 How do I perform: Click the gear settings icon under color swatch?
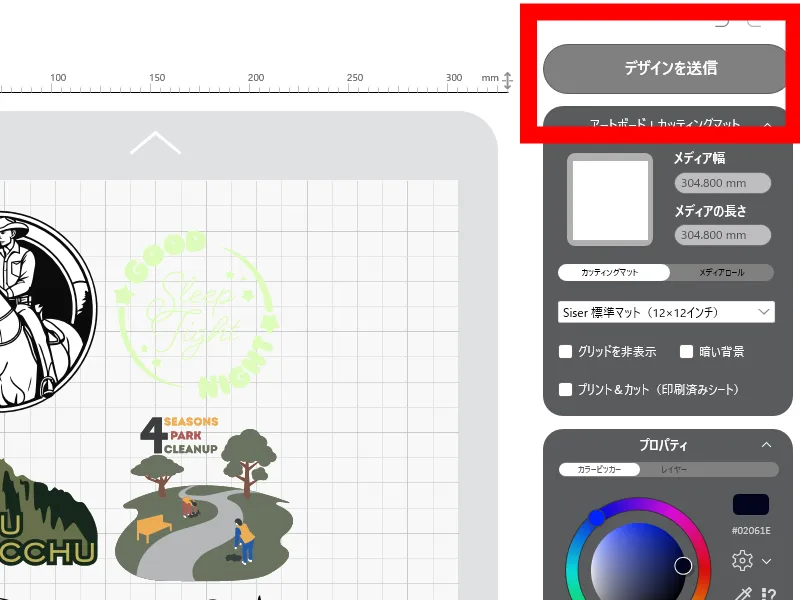pyautogui.click(x=742, y=560)
